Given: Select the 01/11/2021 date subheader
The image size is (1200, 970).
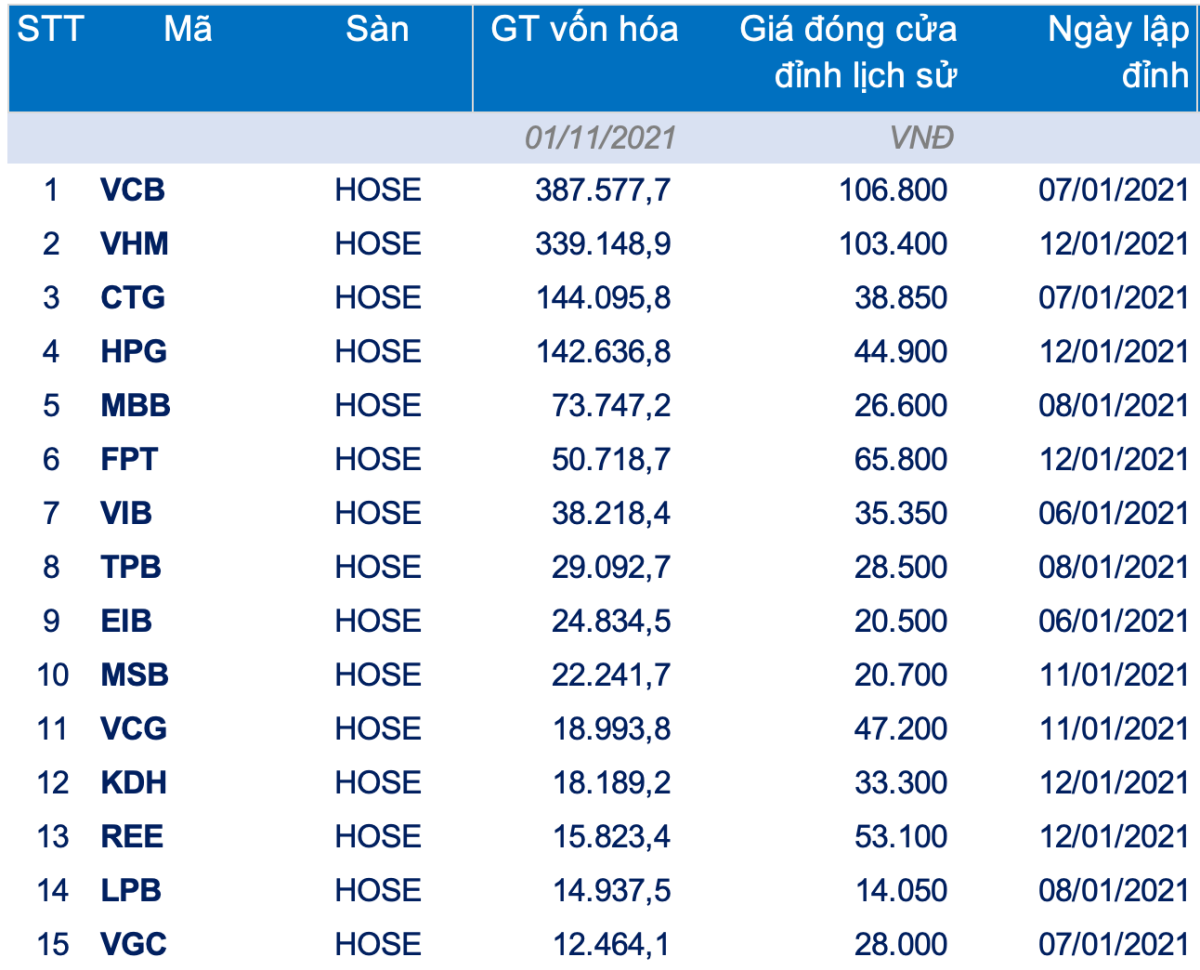Looking at the screenshot, I should [x=600, y=138].
